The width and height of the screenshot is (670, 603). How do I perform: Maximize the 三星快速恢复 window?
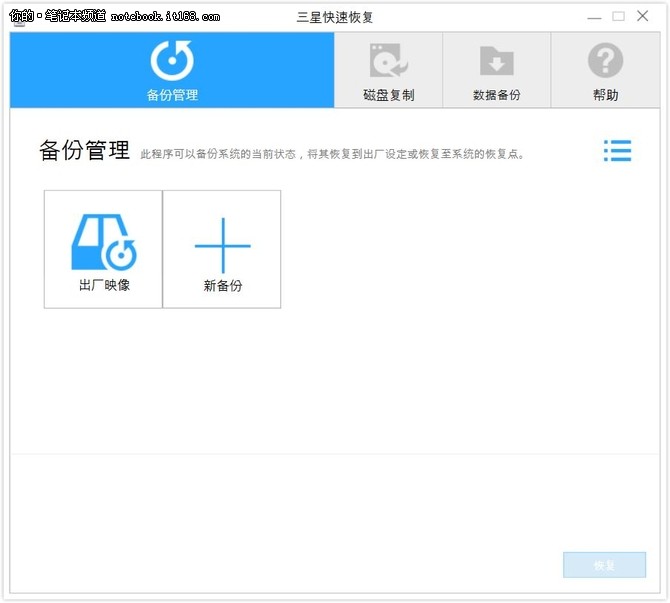click(618, 16)
